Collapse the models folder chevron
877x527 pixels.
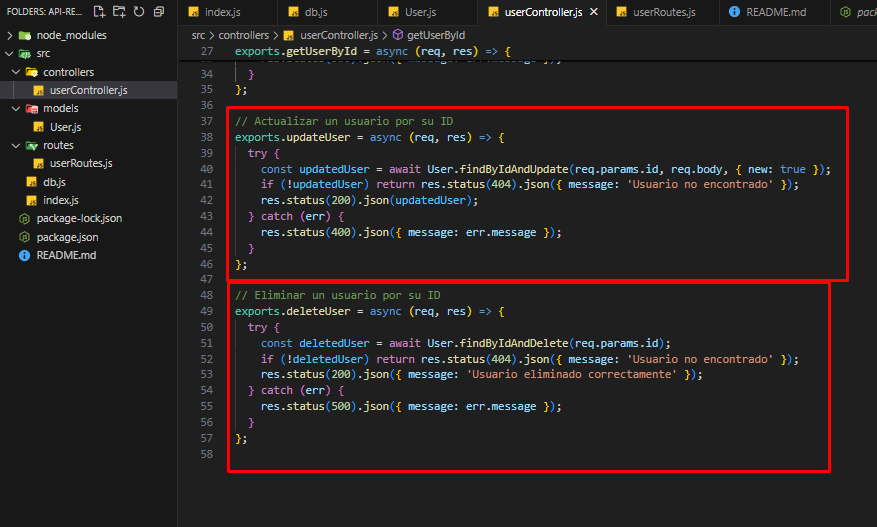(16, 109)
